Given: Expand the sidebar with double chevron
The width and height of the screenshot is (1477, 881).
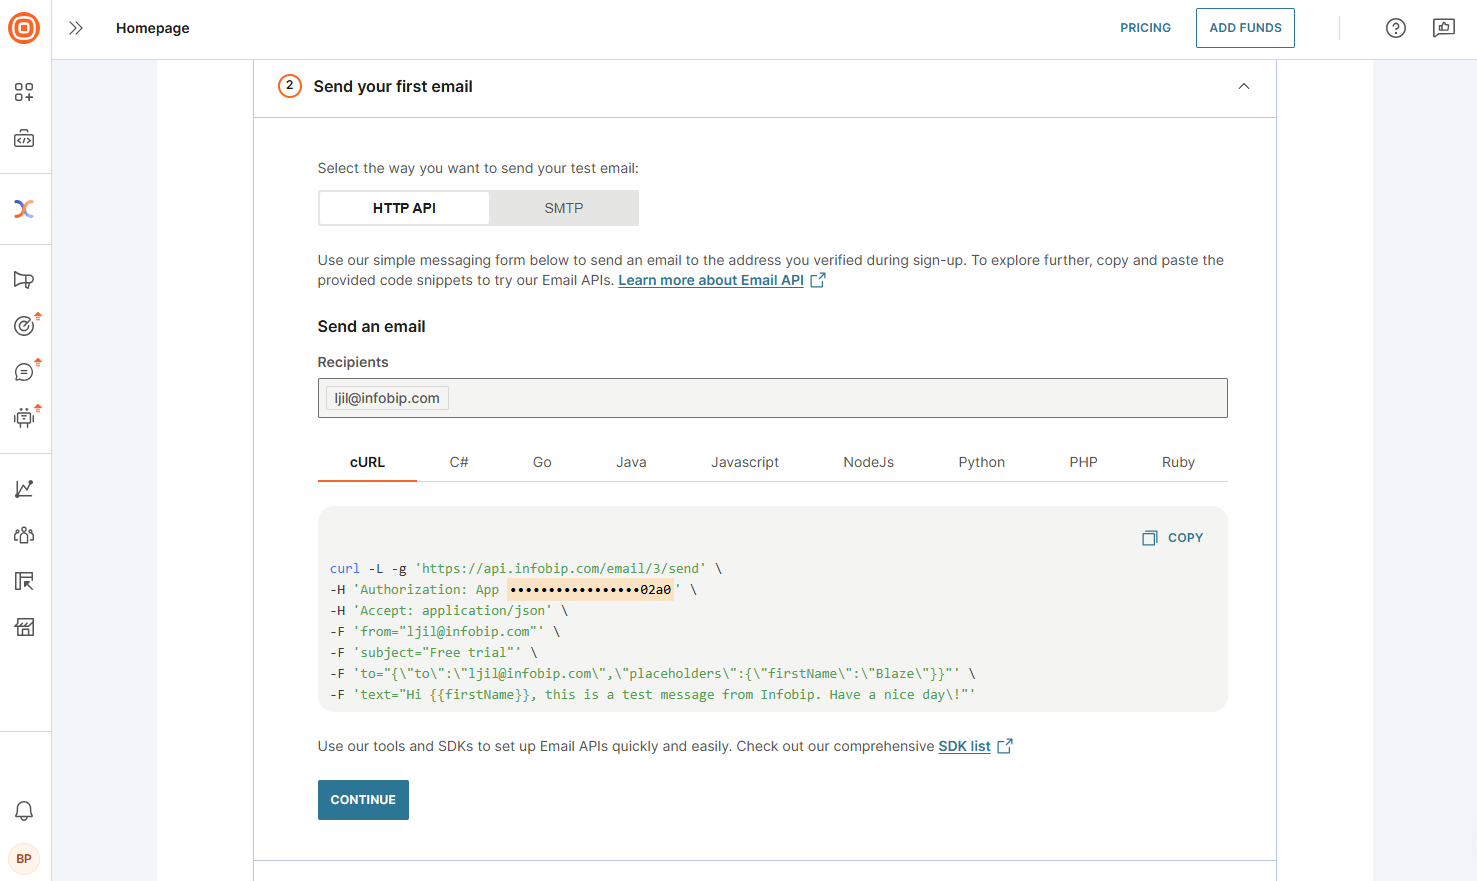Looking at the screenshot, I should coord(76,28).
